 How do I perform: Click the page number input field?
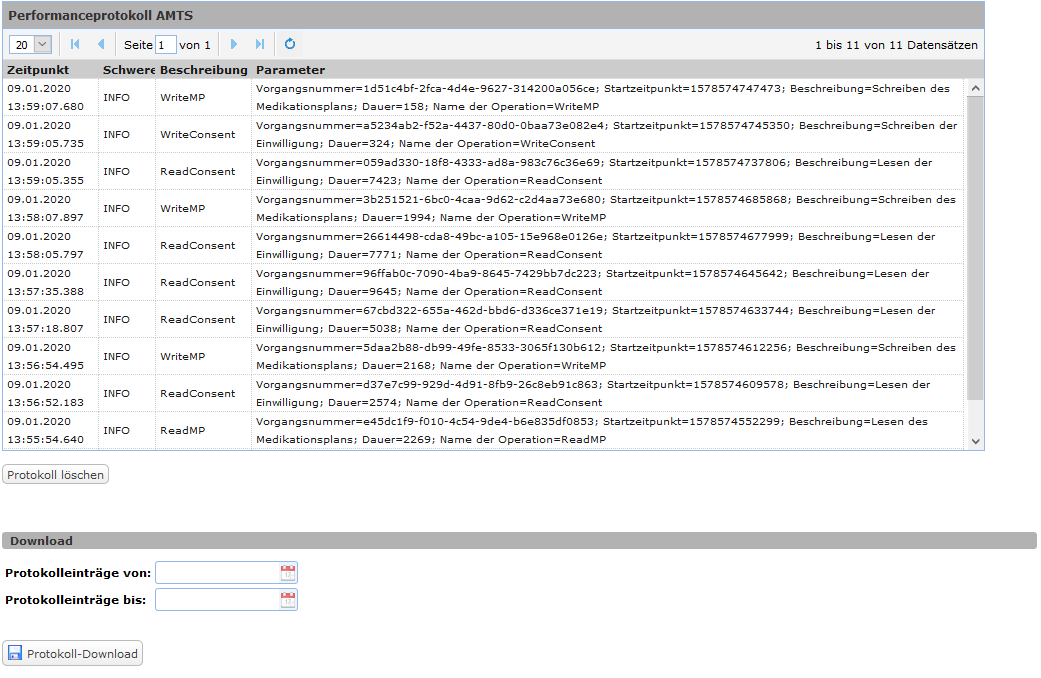pos(166,45)
